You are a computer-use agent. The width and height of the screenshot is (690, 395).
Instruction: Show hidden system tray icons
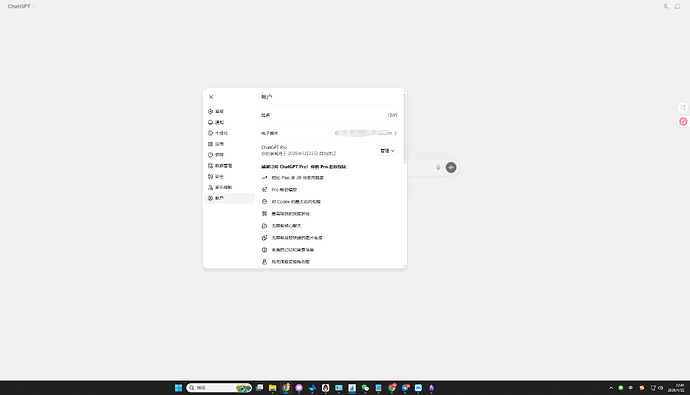pyautogui.click(x=611, y=388)
